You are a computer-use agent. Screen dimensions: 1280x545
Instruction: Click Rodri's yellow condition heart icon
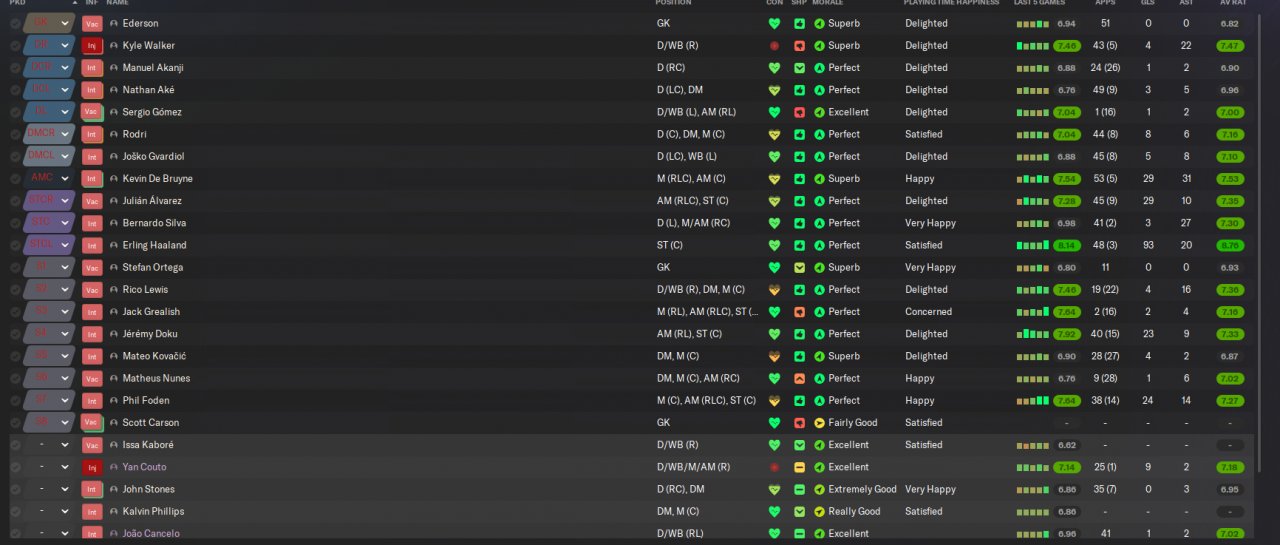pyautogui.click(x=773, y=134)
